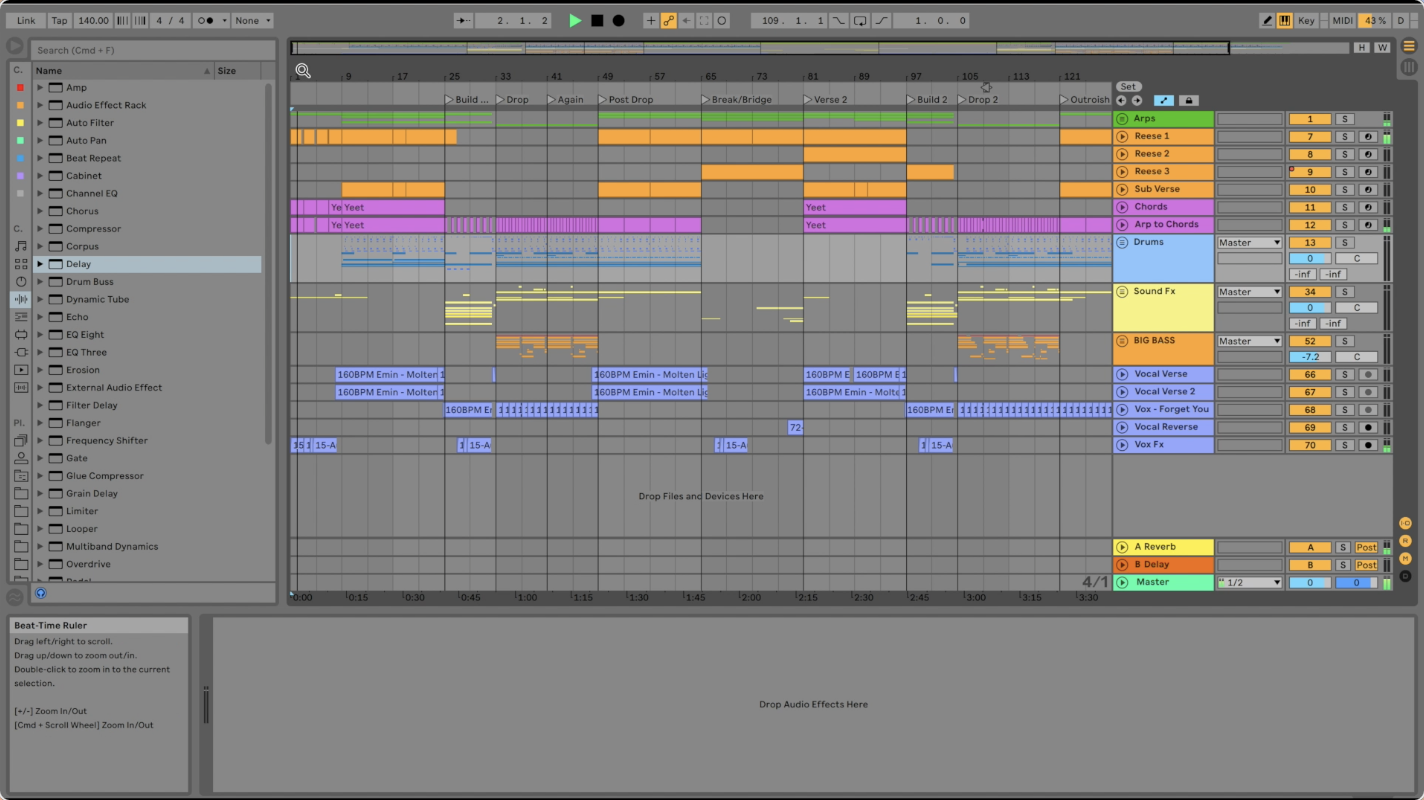The width and height of the screenshot is (1424, 800).
Task: Toggle the Computer MIDI Keyboard icon
Action: [1284, 20]
